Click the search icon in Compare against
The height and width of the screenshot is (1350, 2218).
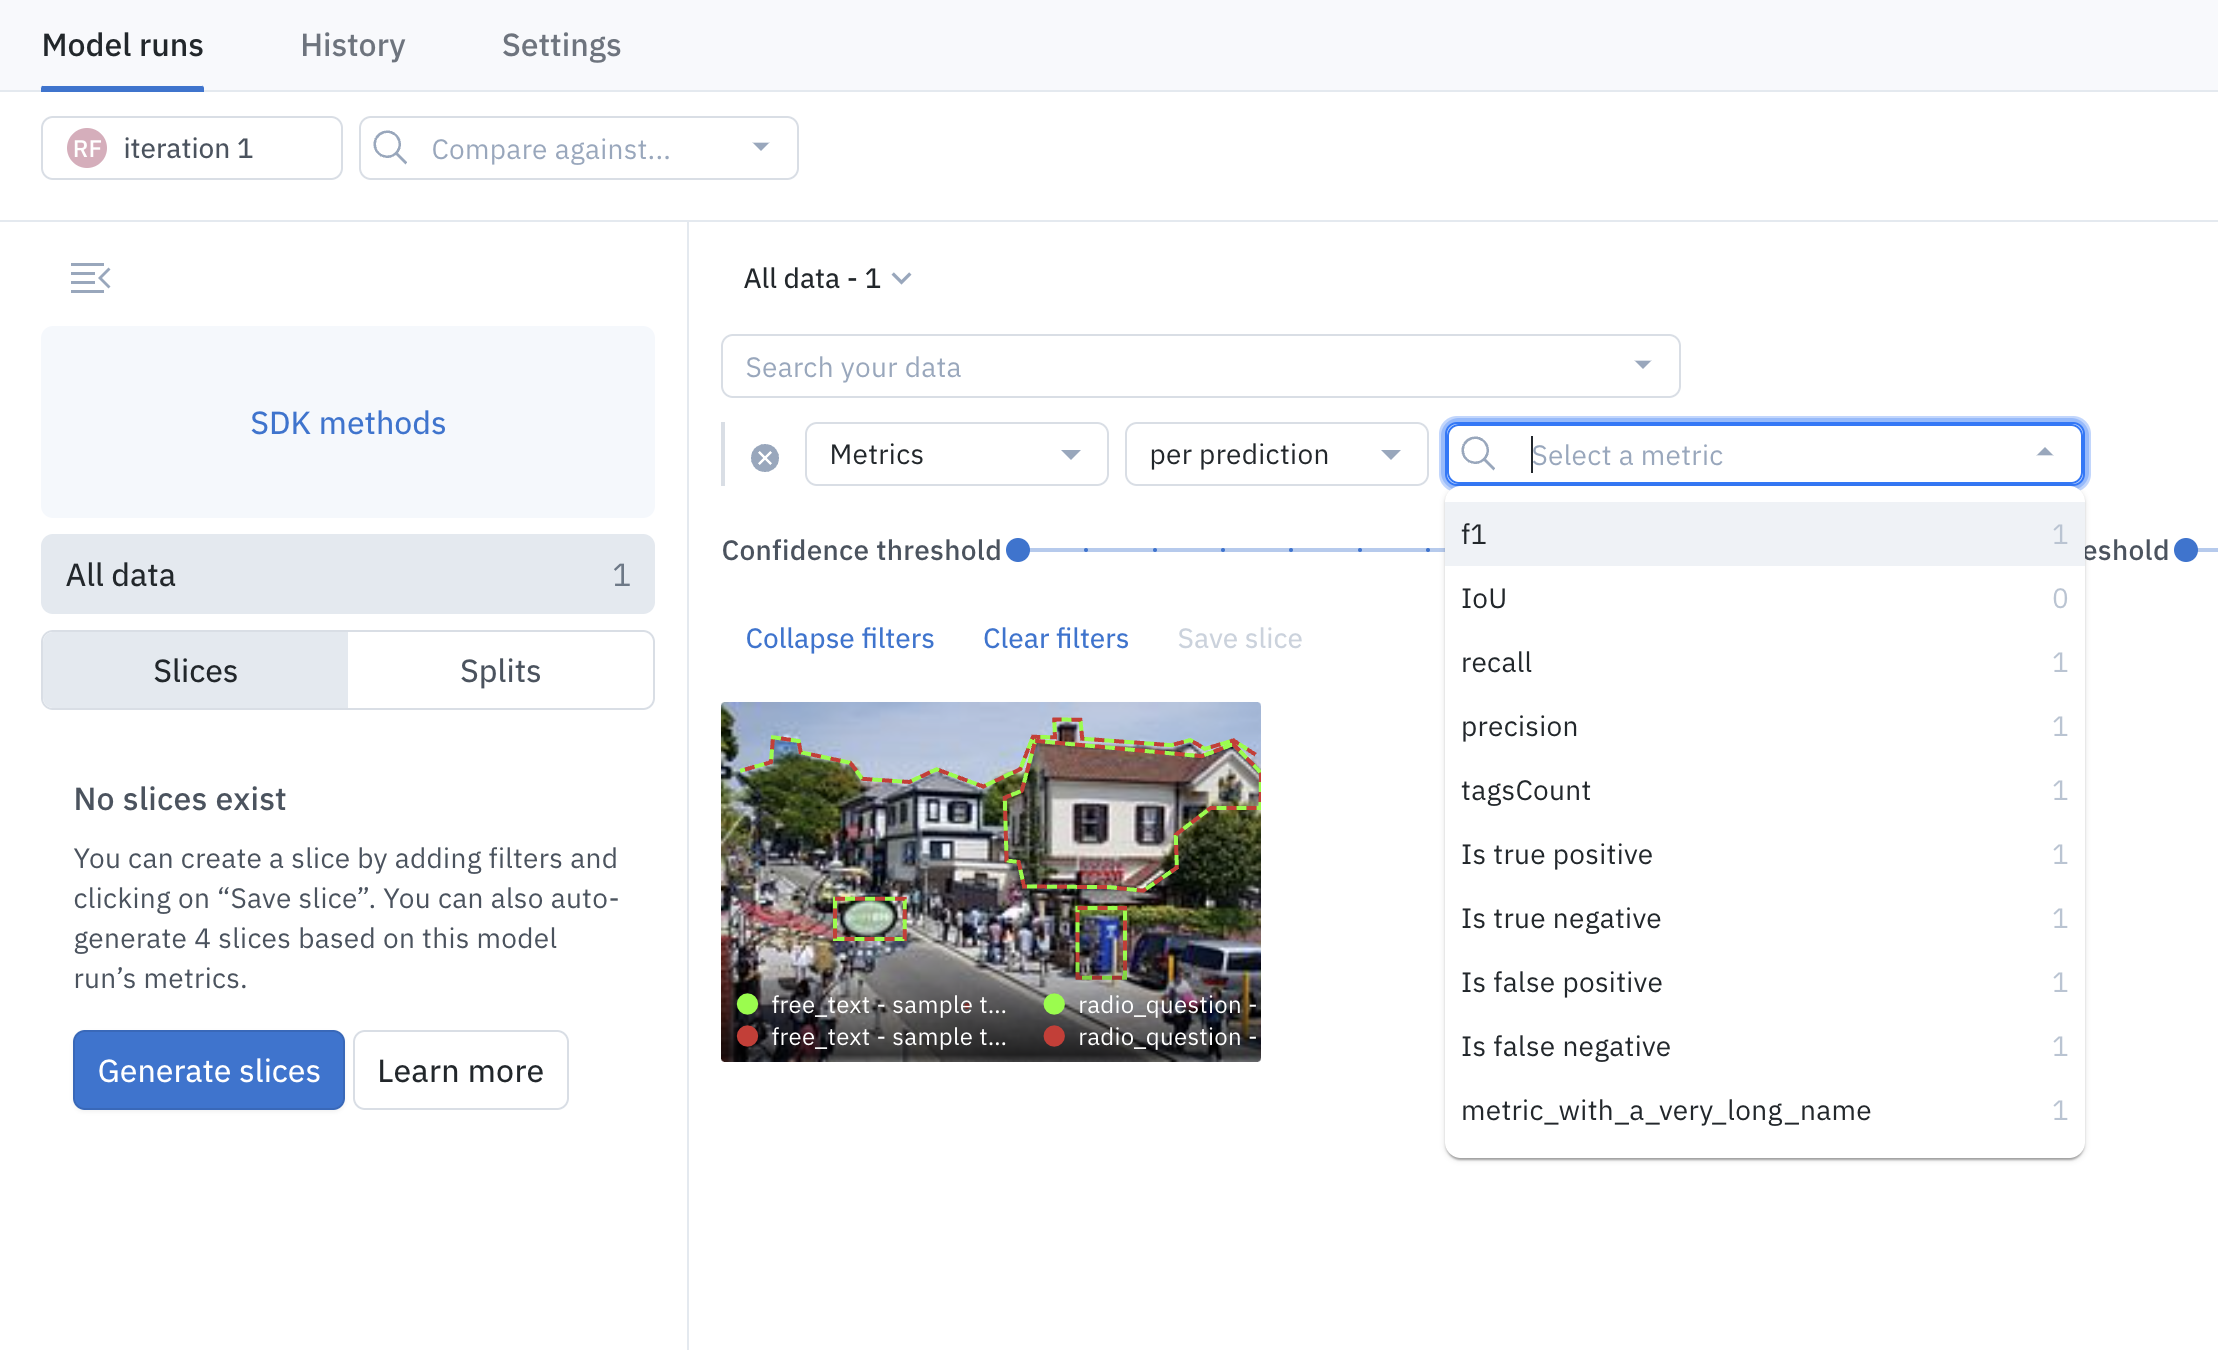[390, 148]
